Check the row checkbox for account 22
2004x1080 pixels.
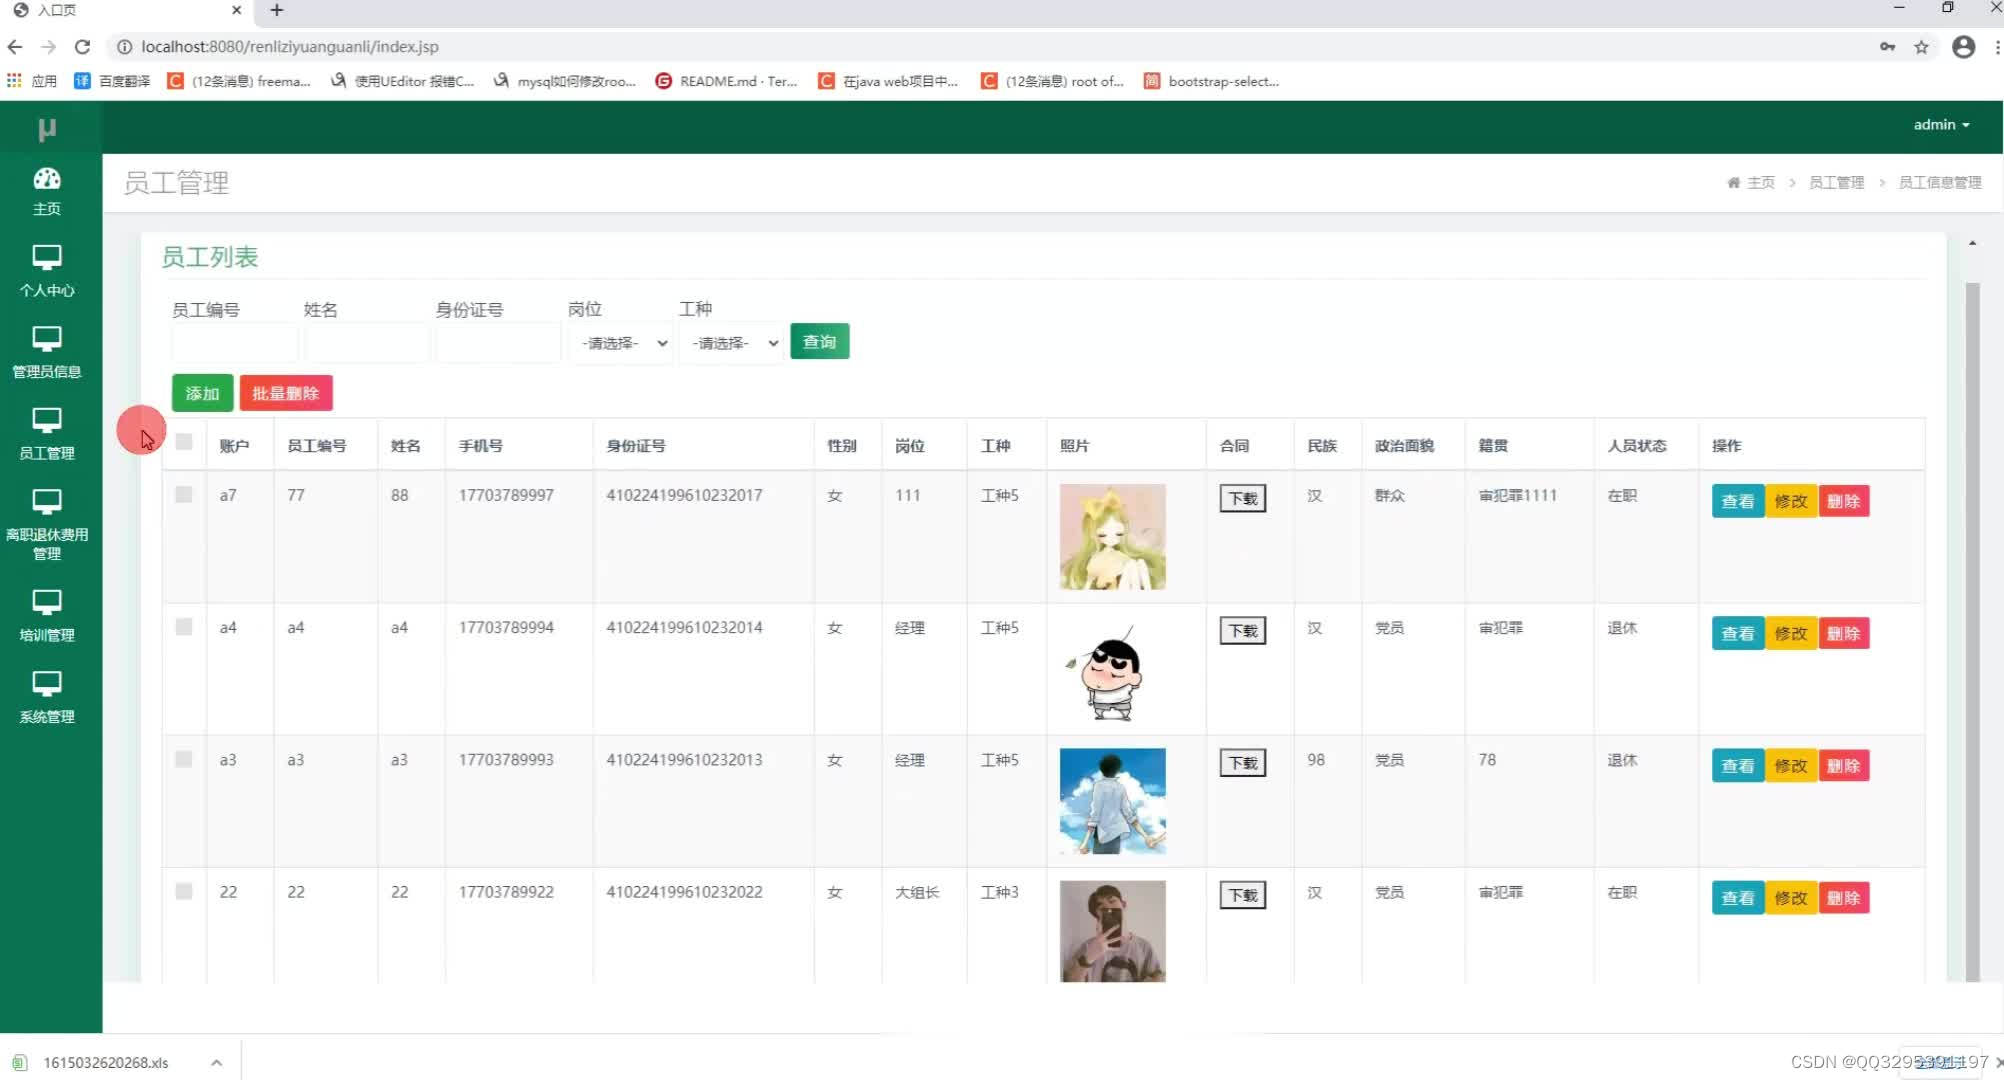tap(184, 891)
